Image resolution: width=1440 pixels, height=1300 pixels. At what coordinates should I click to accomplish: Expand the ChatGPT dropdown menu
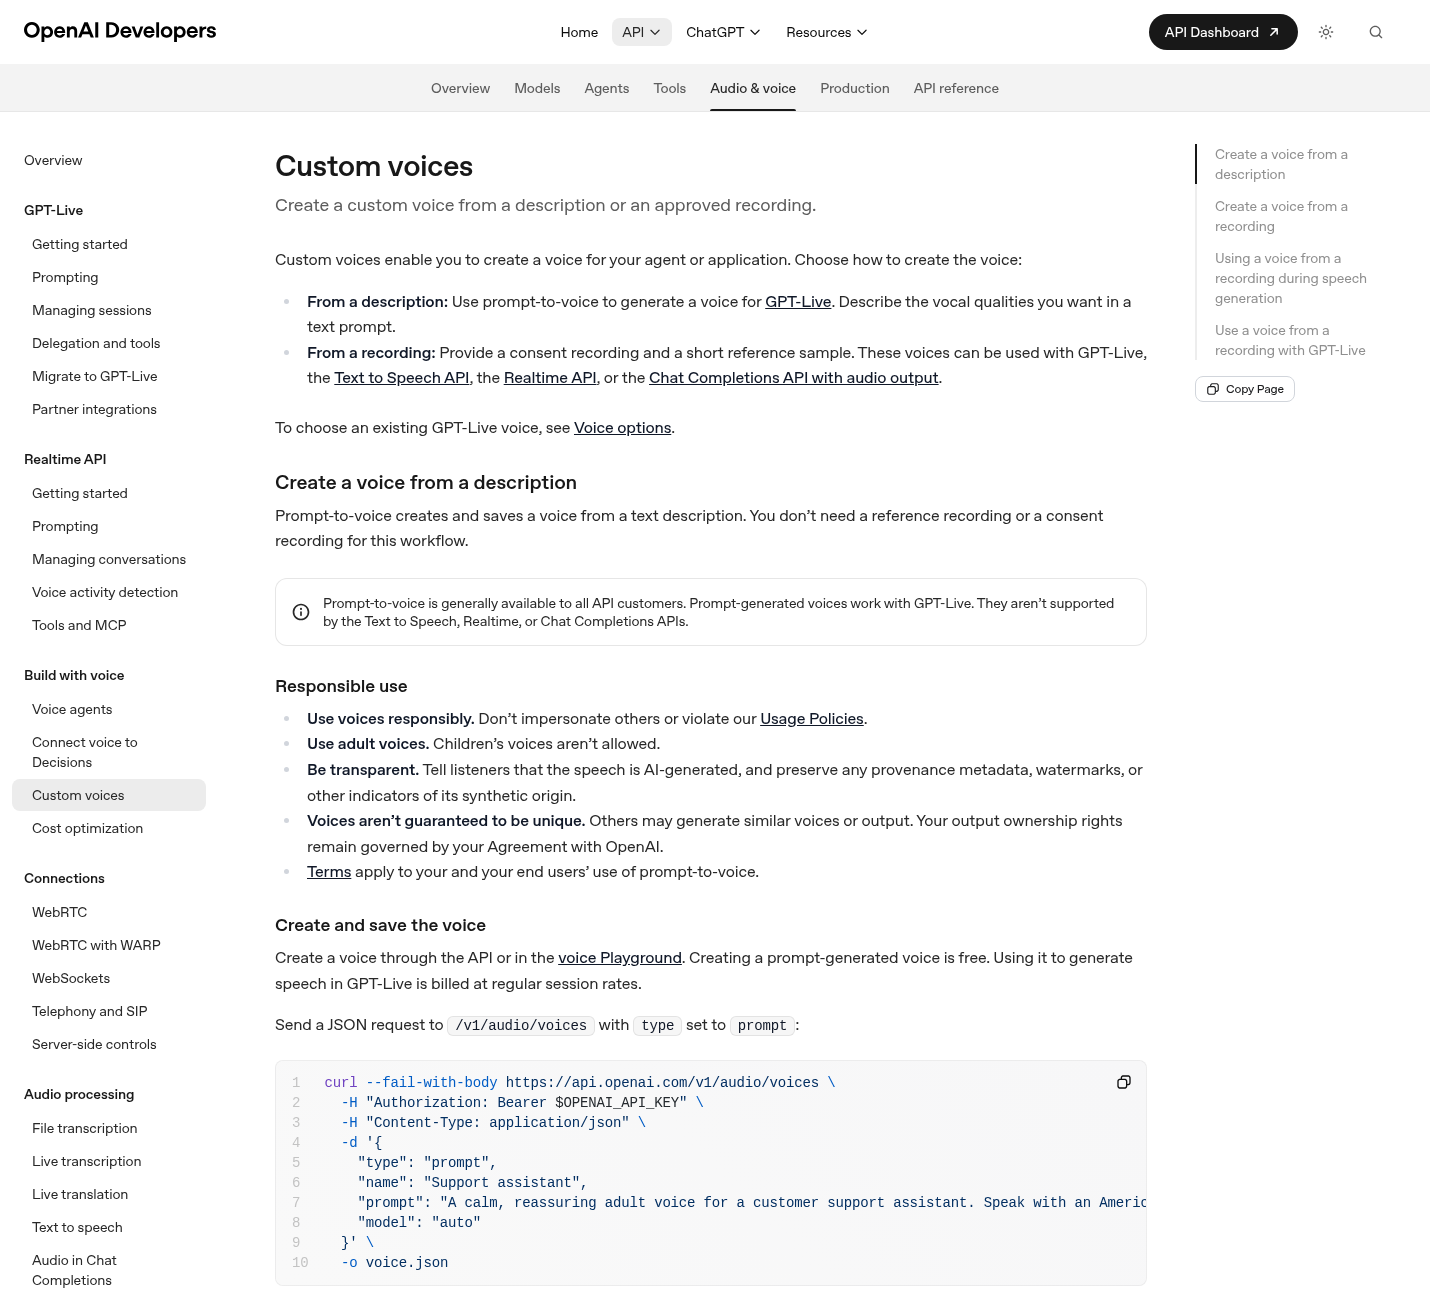coord(723,32)
